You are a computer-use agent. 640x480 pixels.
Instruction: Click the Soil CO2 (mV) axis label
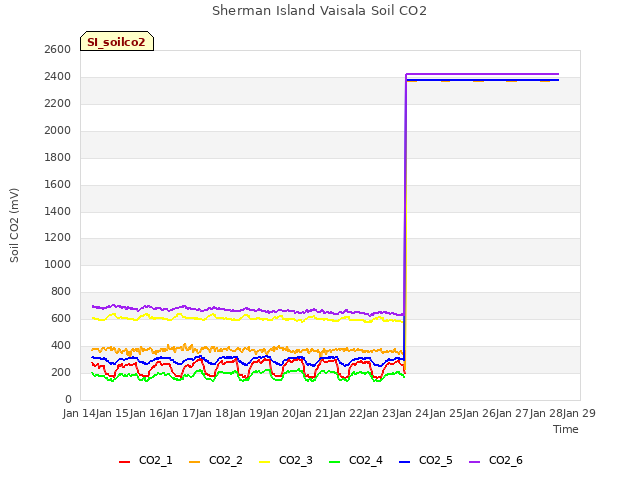[14, 225]
